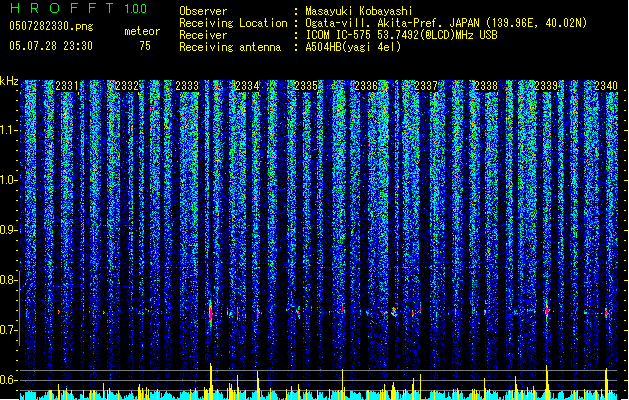Click time marker 2338
This screenshot has width=629, height=400.
pyautogui.click(x=486, y=85)
